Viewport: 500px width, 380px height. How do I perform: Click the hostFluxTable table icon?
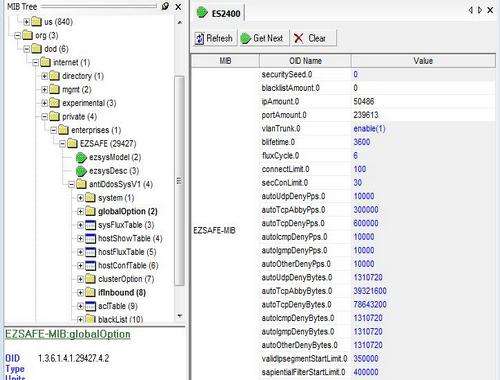(x=90, y=252)
